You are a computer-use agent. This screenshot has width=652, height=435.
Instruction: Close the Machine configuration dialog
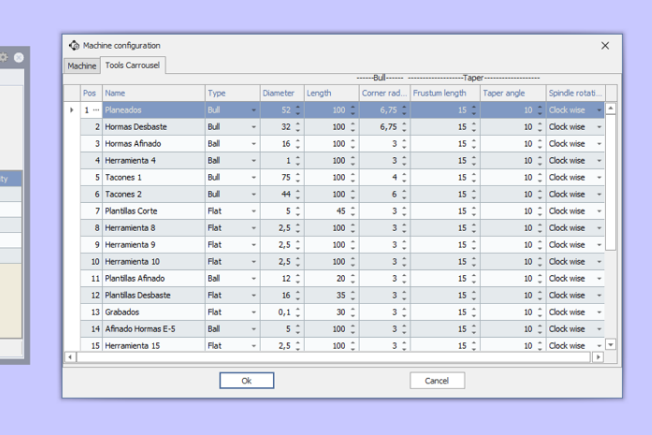pyautogui.click(x=604, y=45)
